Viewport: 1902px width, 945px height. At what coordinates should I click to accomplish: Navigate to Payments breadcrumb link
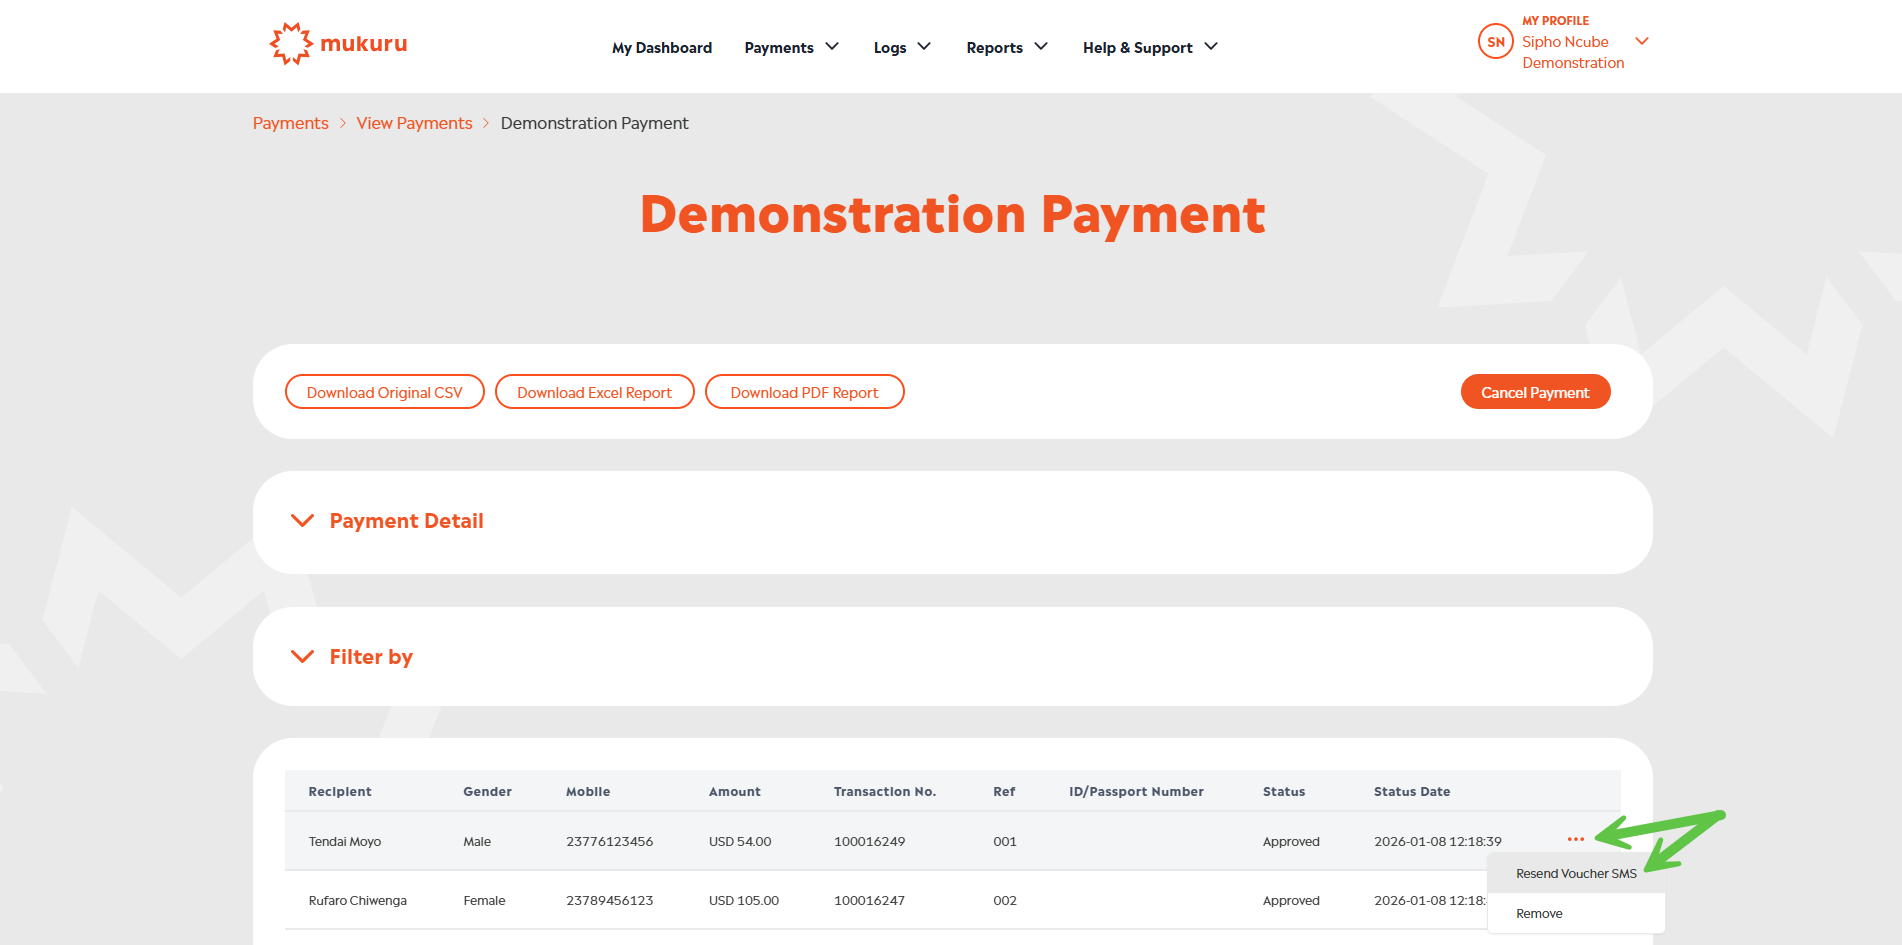290,123
